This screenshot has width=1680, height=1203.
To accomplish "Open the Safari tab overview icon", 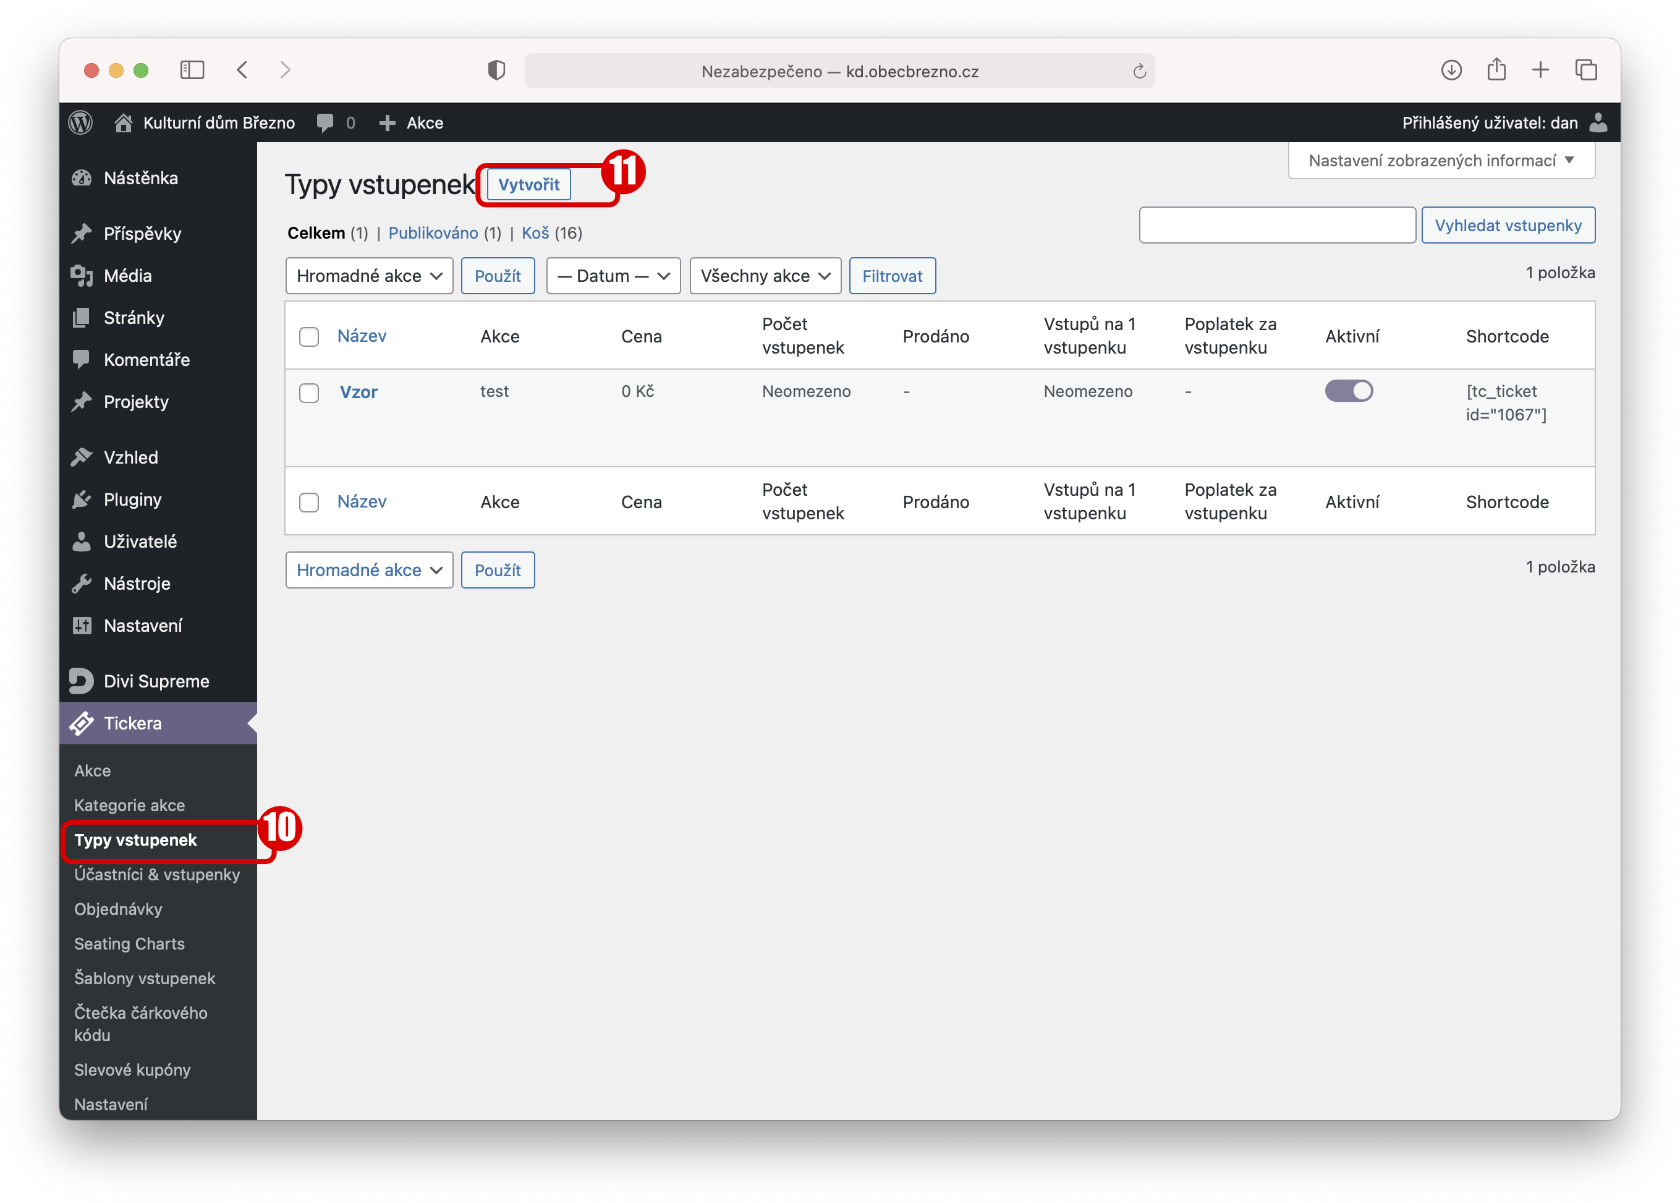I will tap(1585, 70).
